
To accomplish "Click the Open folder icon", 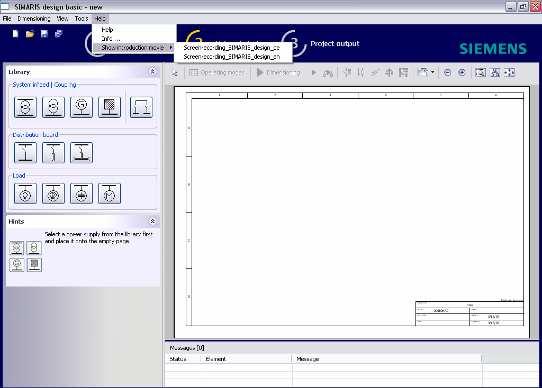I will point(30,34).
